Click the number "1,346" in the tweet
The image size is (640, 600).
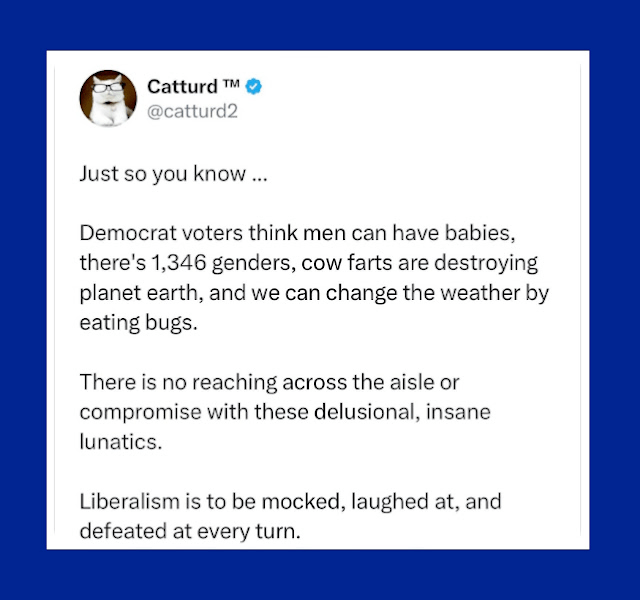coord(185,267)
